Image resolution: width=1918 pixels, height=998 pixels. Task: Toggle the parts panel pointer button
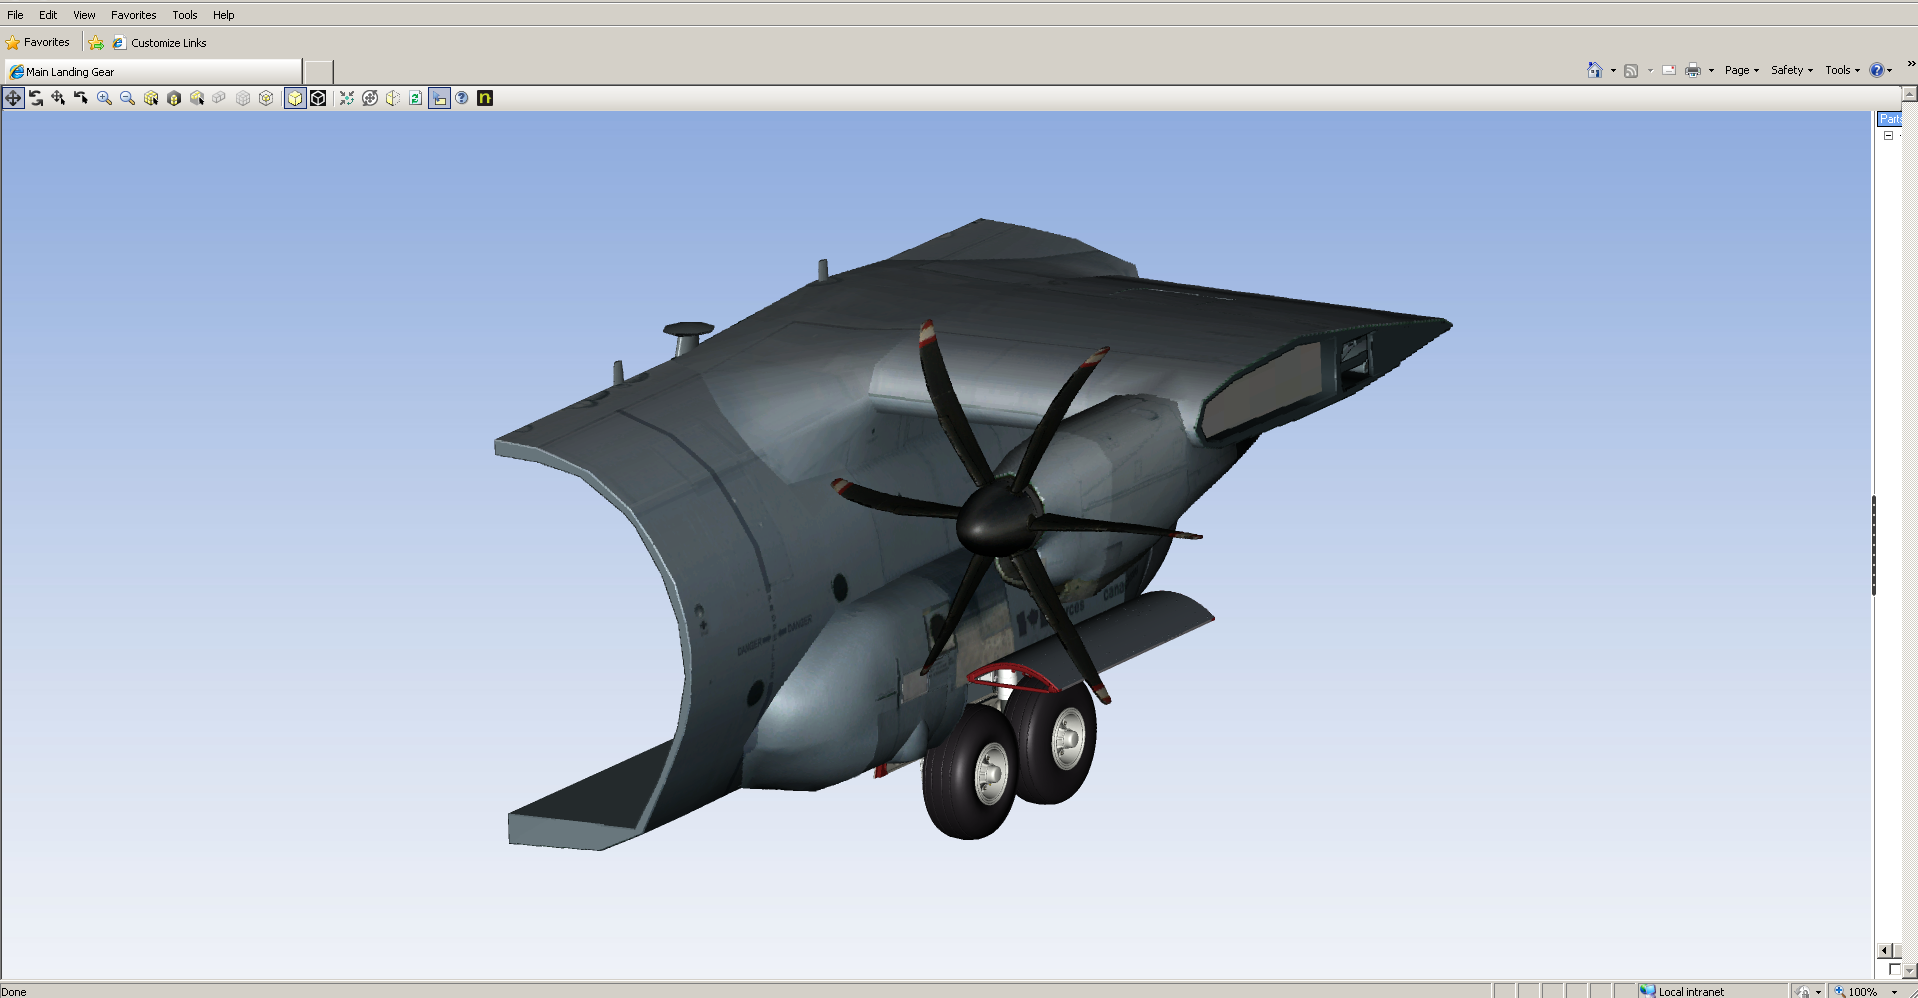[439, 98]
